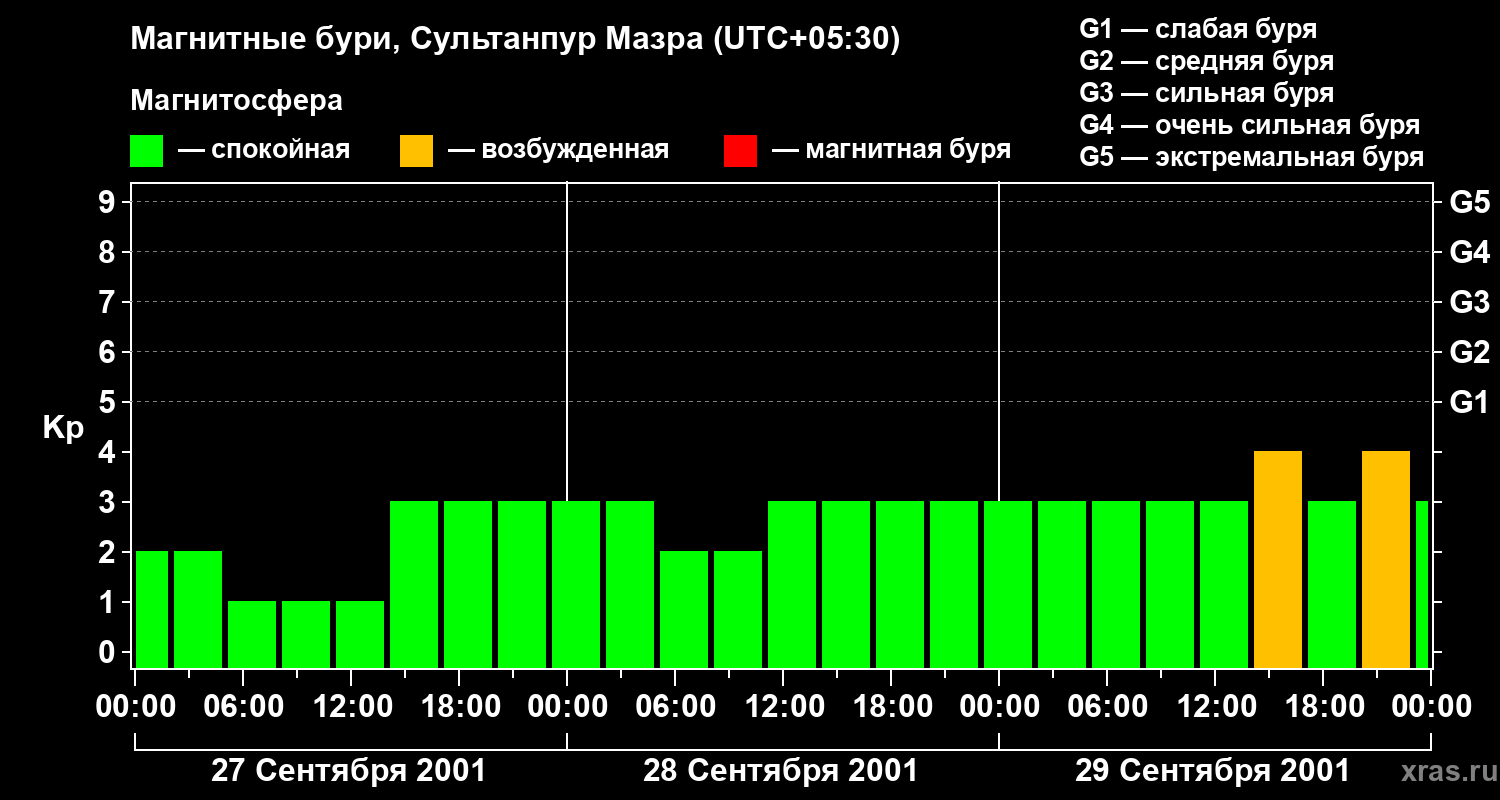Viewport: 1500px width, 800px height.
Task: Click the date label '27 Сентября 2001'
Action: (349, 771)
